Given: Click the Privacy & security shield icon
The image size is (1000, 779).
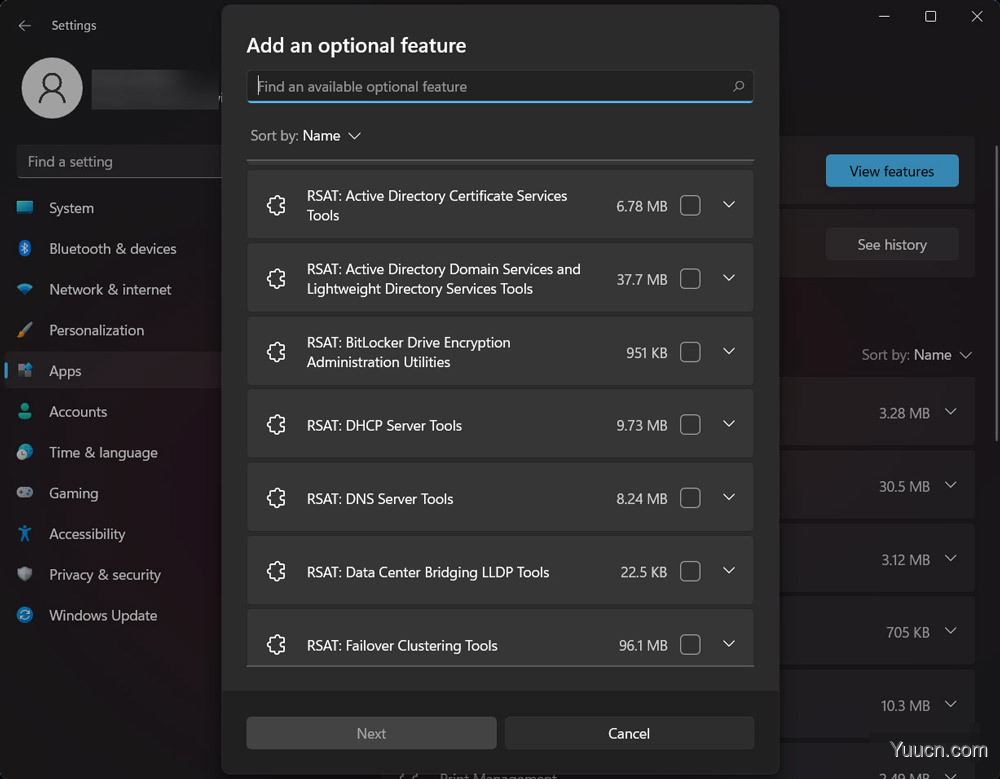Looking at the screenshot, I should (25, 574).
